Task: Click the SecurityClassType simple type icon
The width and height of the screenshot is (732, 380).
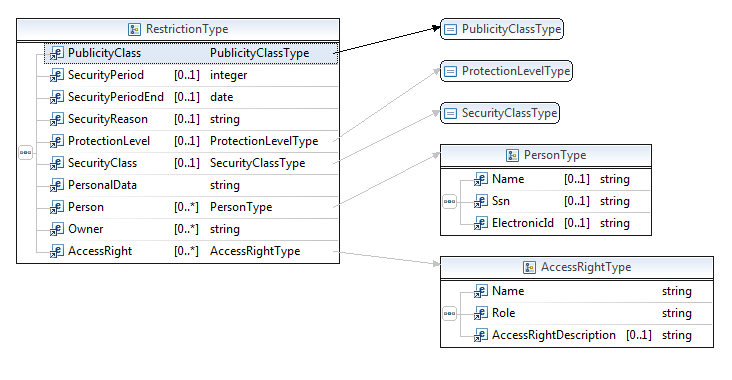Action: 450,113
